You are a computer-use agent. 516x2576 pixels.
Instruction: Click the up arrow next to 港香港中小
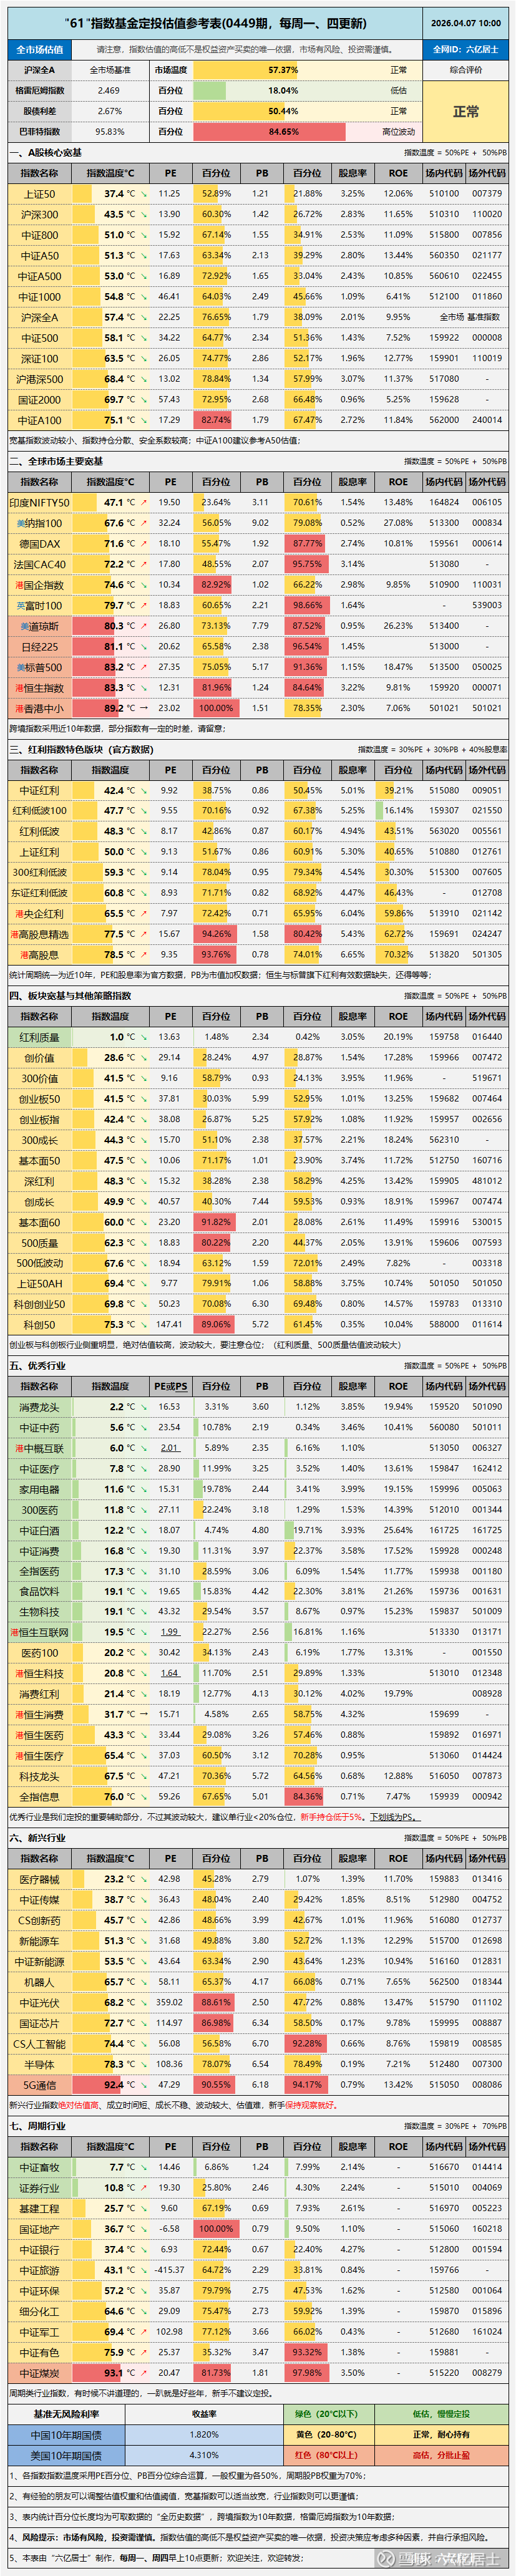tap(142, 708)
